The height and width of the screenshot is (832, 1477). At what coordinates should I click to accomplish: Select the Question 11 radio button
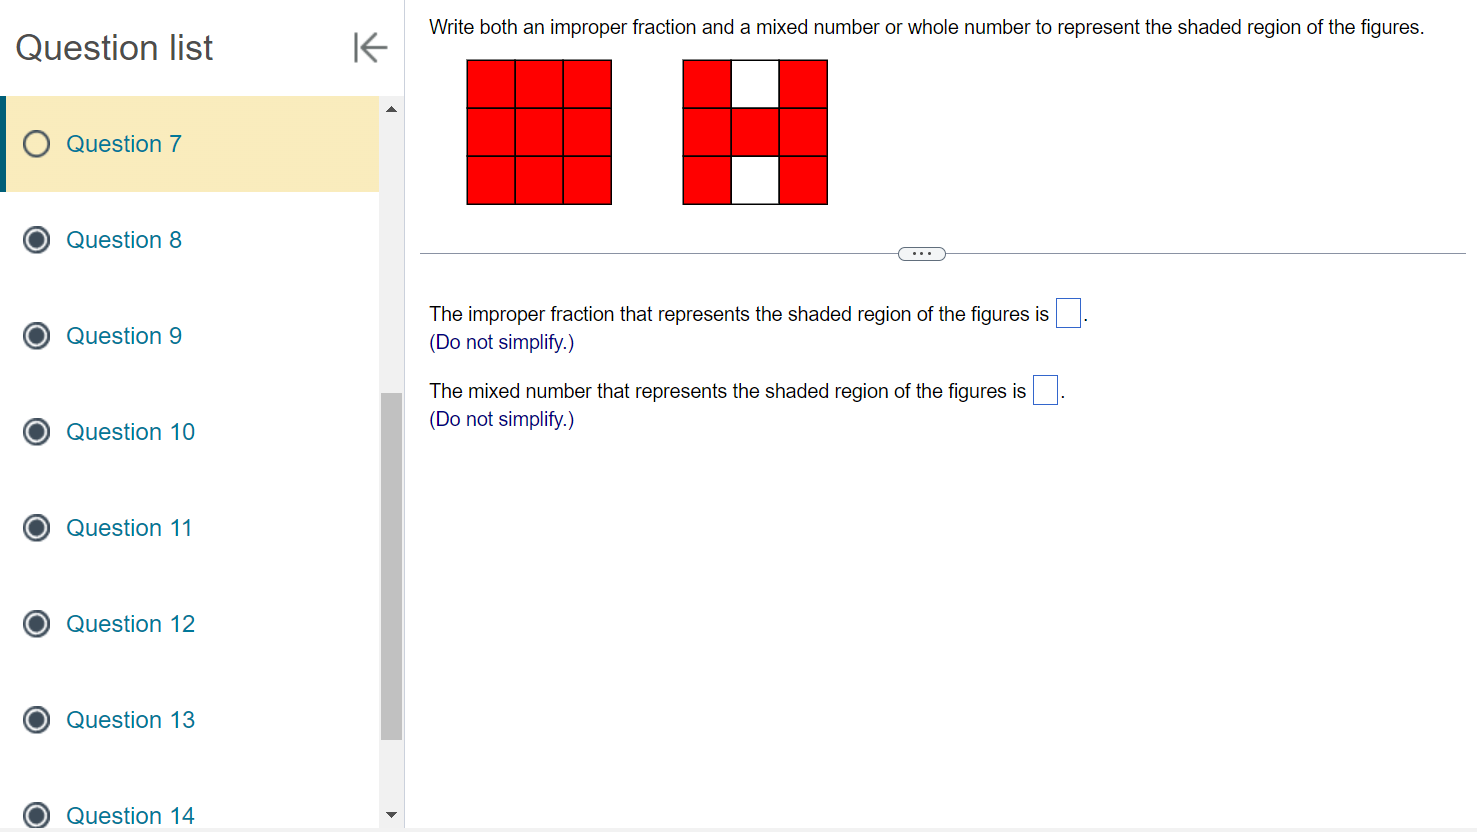36,527
